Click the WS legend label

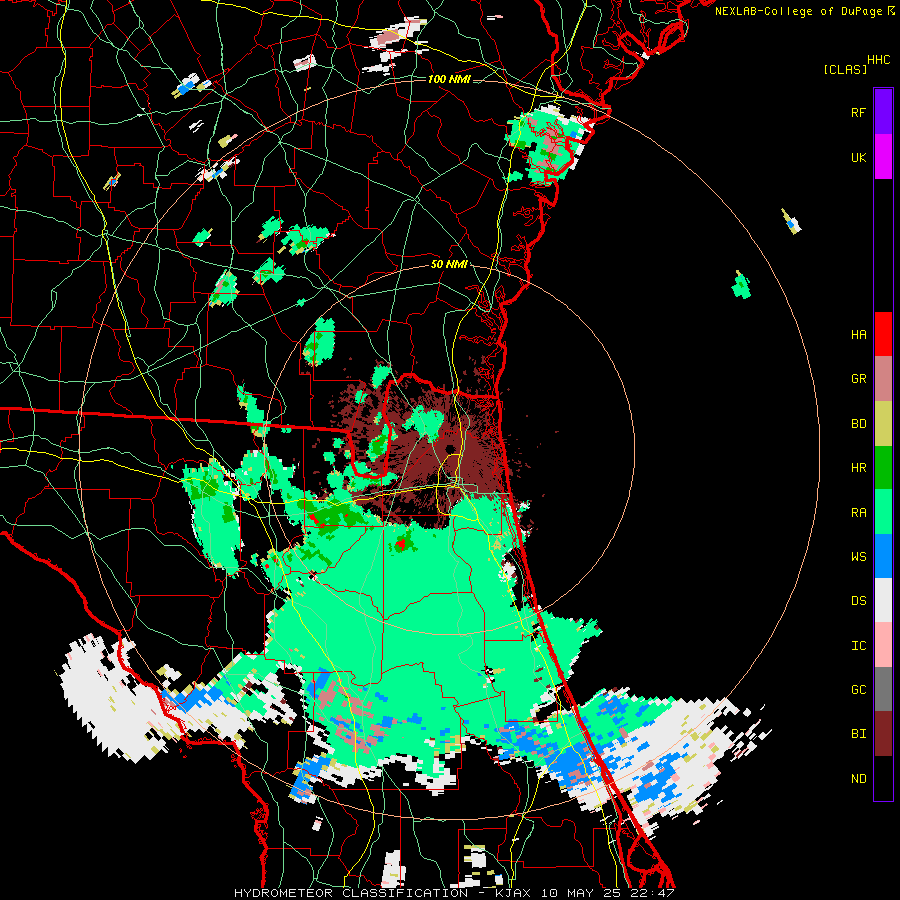pyautogui.click(x=858, y=556)
